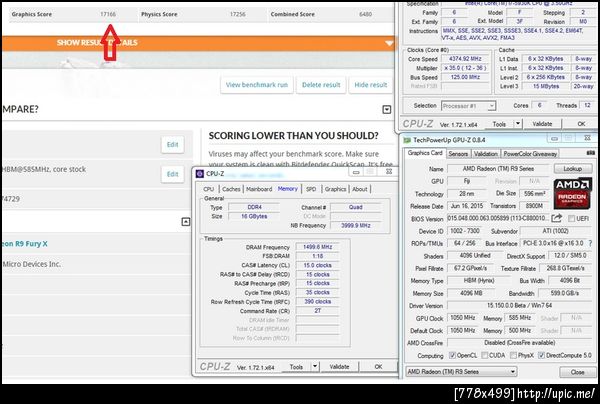The image size is (600, 404).
Task: Click the Graphics Score value 17166
Action: click(108, 14)
